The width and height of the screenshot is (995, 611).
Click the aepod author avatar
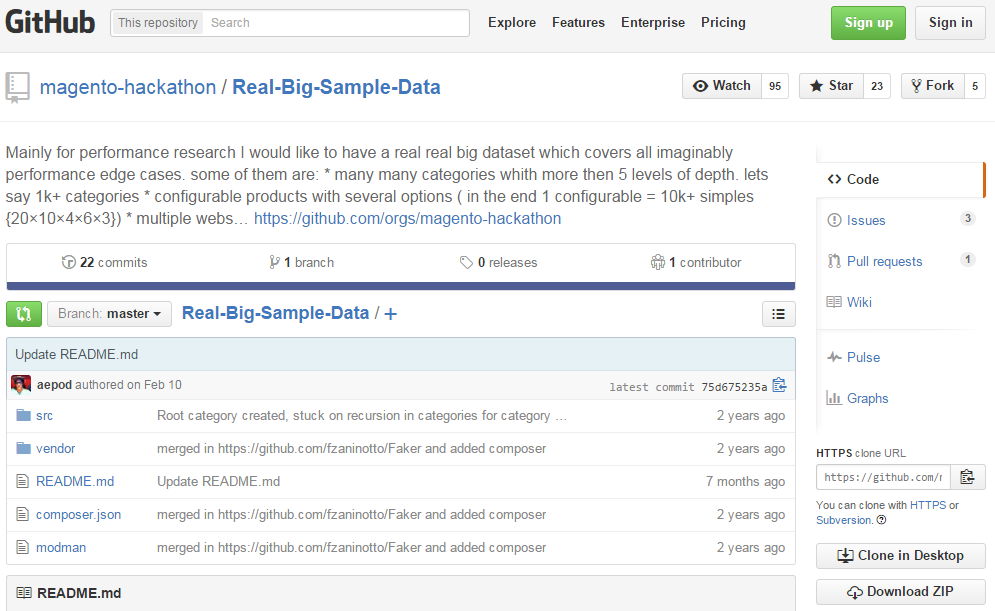point(20,385)
